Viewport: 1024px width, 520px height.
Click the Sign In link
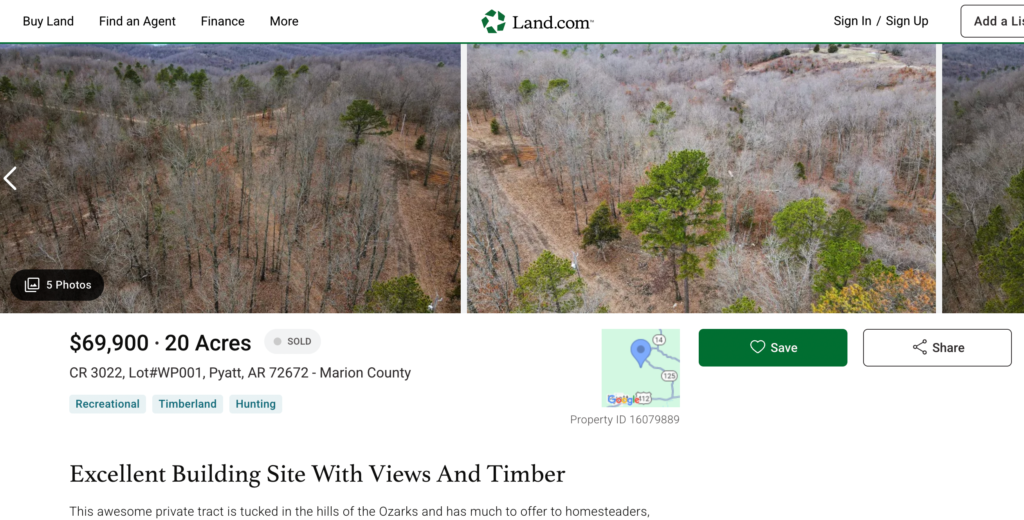852,21
